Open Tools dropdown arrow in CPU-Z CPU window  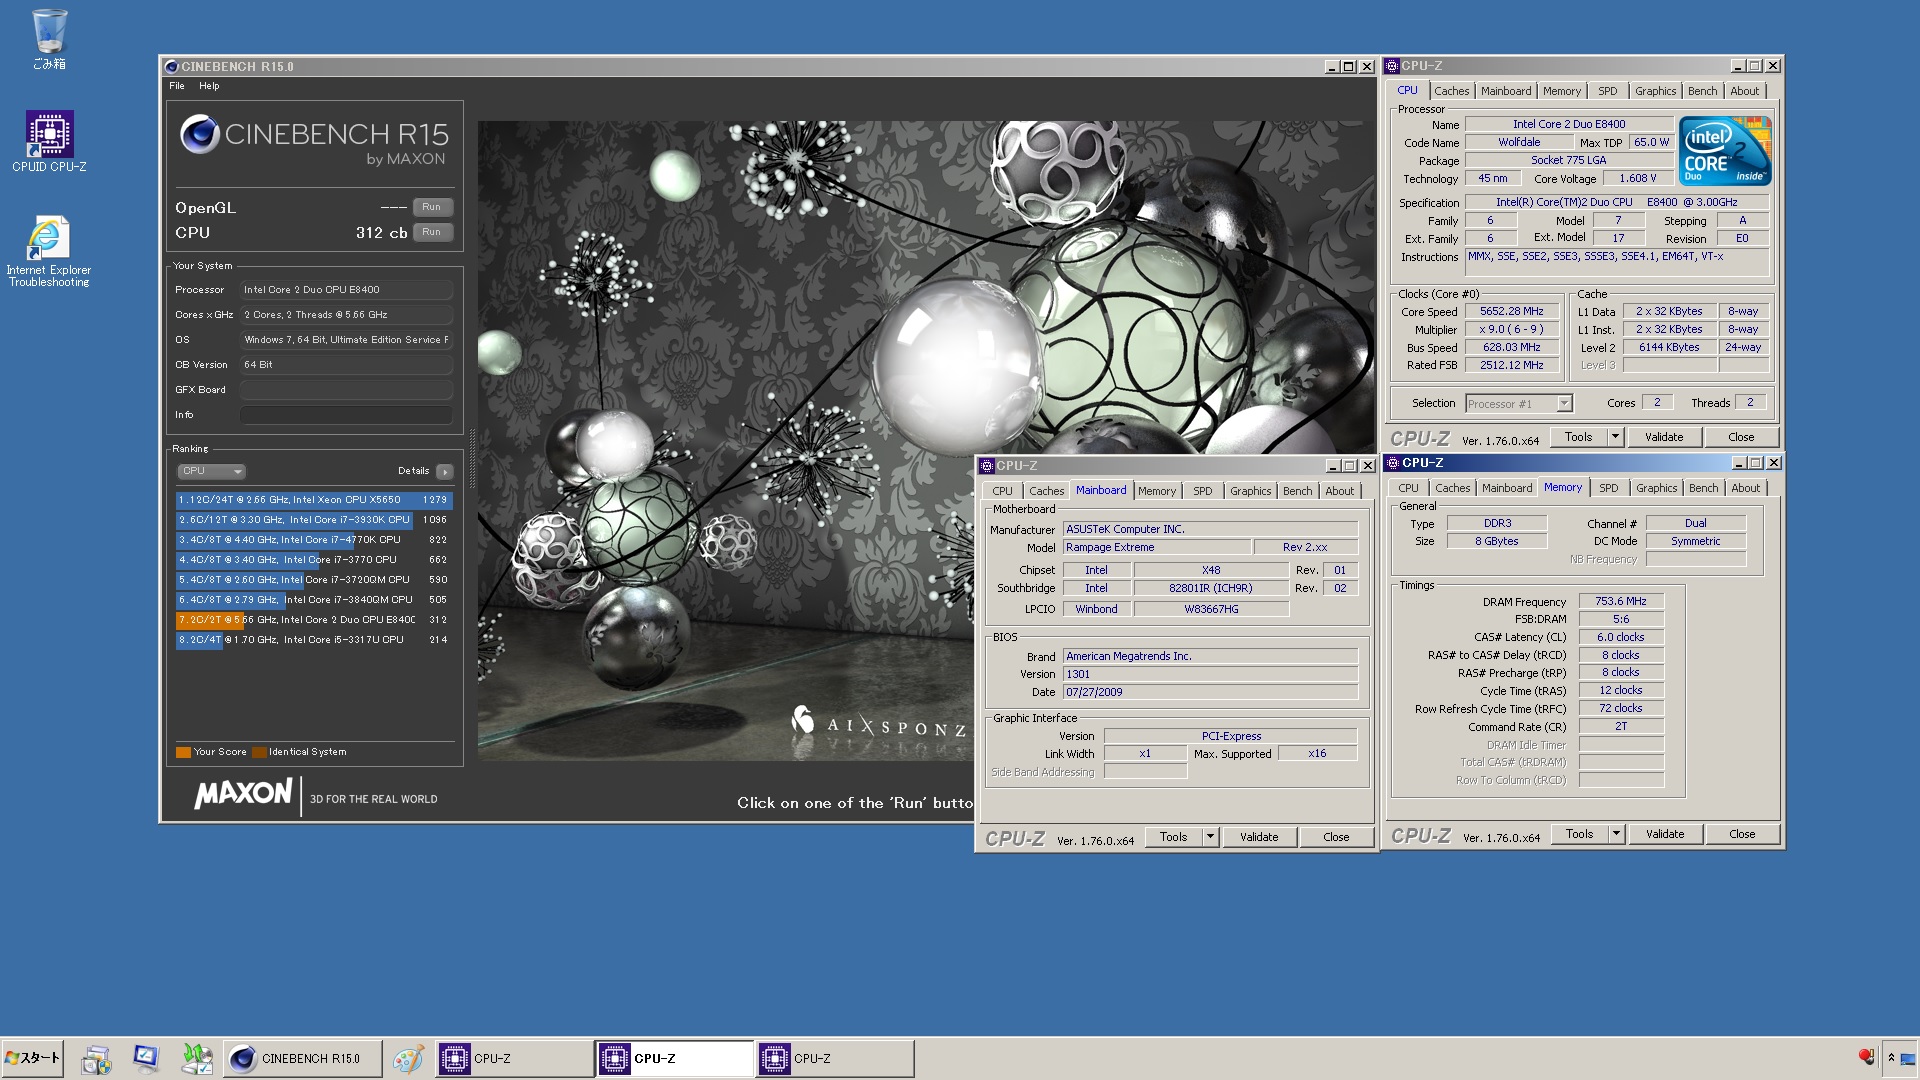(1614, 437)
